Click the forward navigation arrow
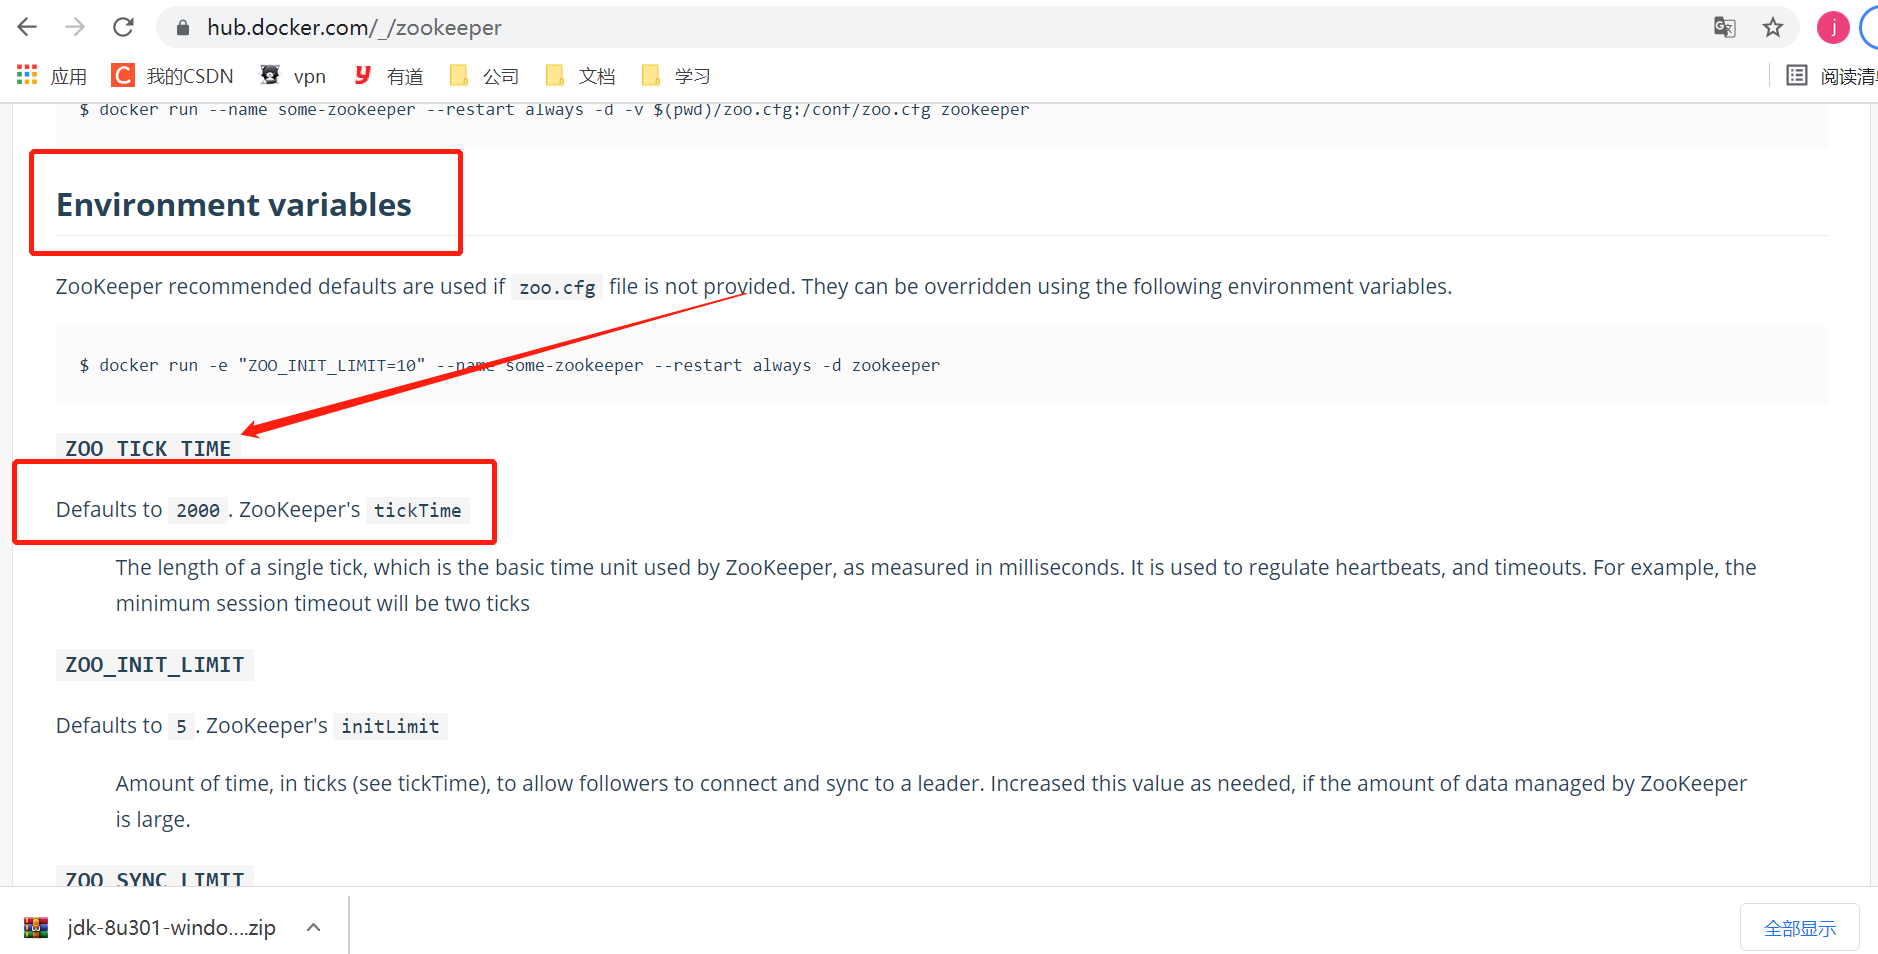 (x=75, y=27)
